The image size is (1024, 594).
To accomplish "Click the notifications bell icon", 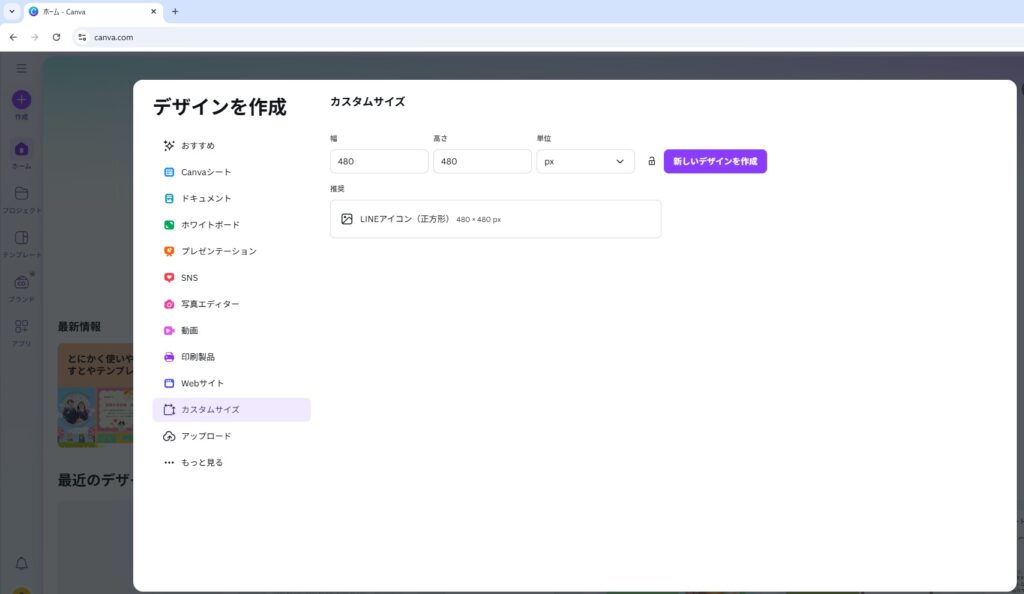I will [x=22, y=563].
